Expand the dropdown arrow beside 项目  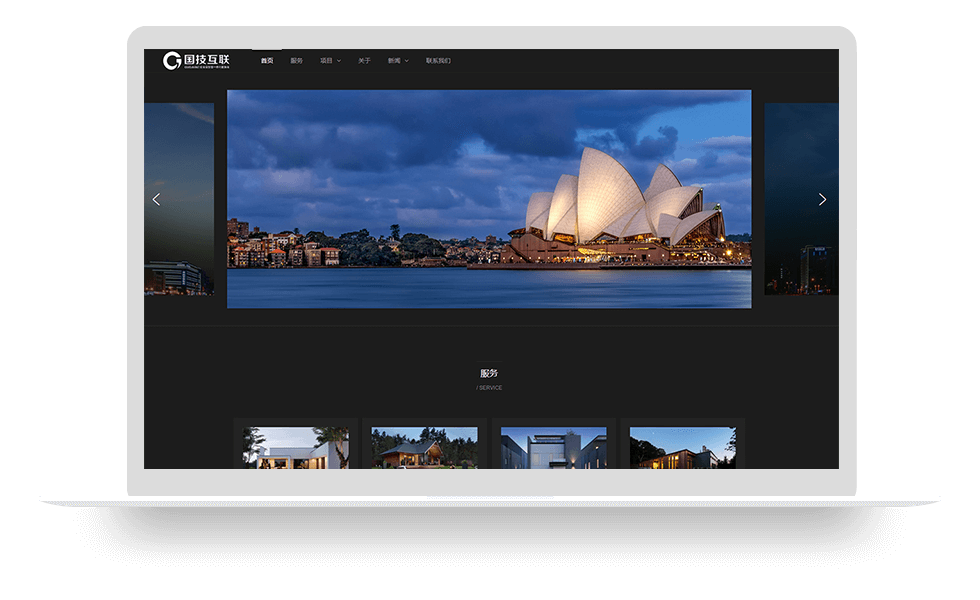pyautogui.click(x=339, y=61)
